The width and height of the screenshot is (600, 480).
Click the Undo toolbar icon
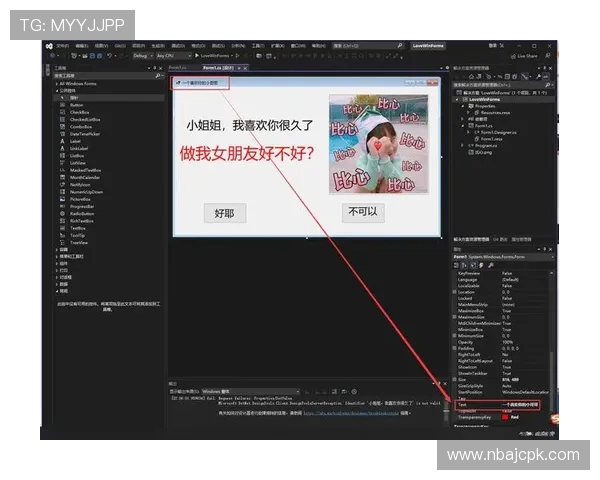[x=109, y=56]
